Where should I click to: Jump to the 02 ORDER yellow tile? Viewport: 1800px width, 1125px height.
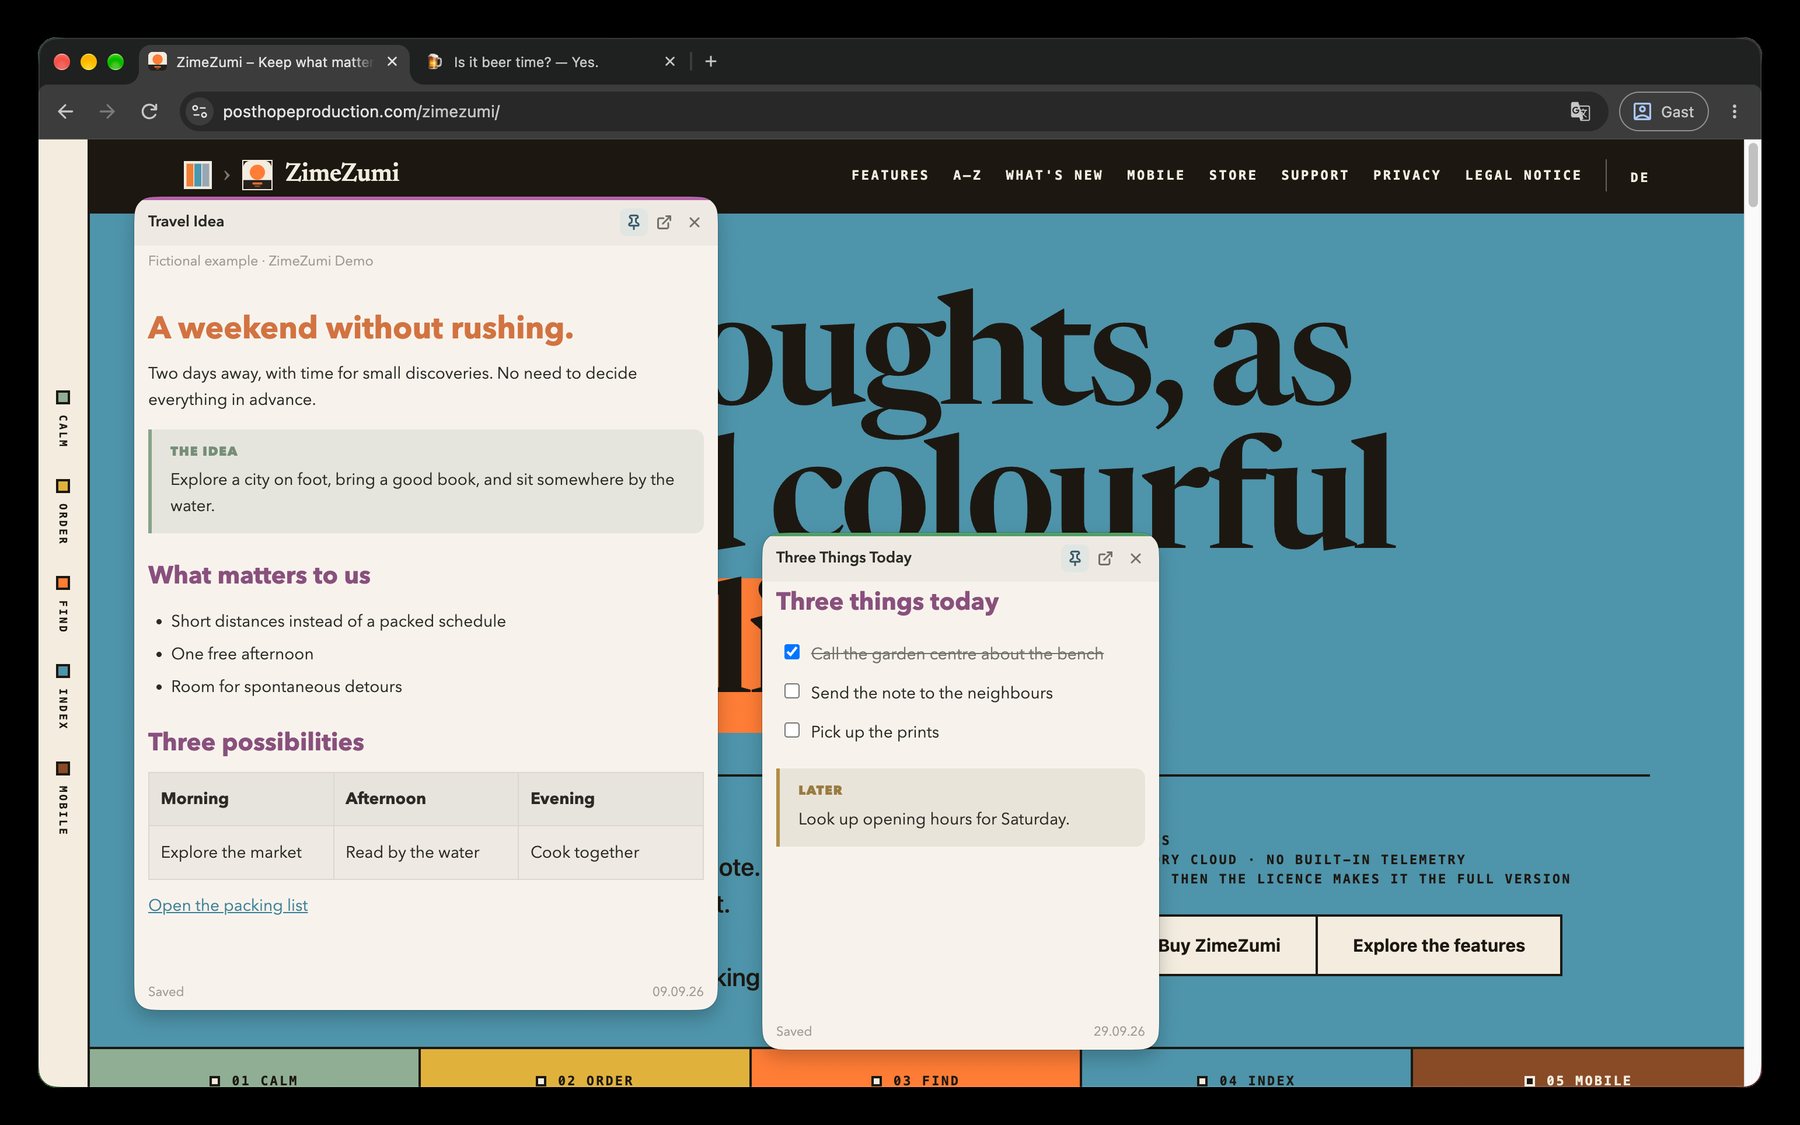(x=585, y=1068)
